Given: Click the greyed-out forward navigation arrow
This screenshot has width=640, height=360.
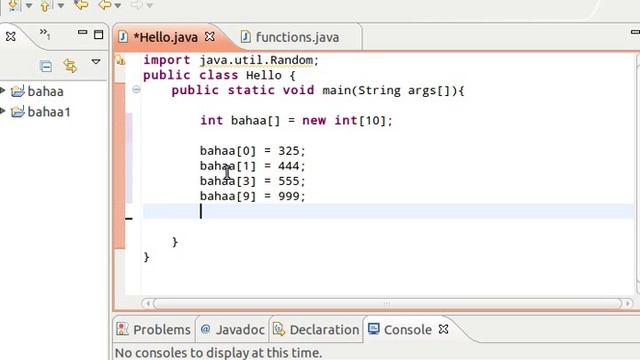Looking at the screenshot, I should [x=136, y=5].
